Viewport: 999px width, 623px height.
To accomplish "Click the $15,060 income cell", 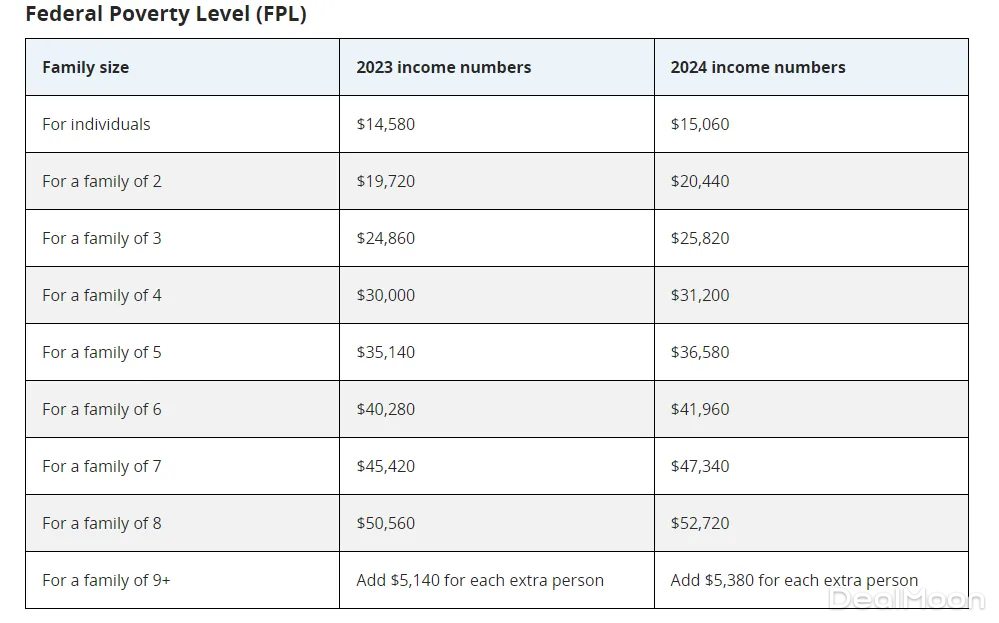I will click(700, 124).
